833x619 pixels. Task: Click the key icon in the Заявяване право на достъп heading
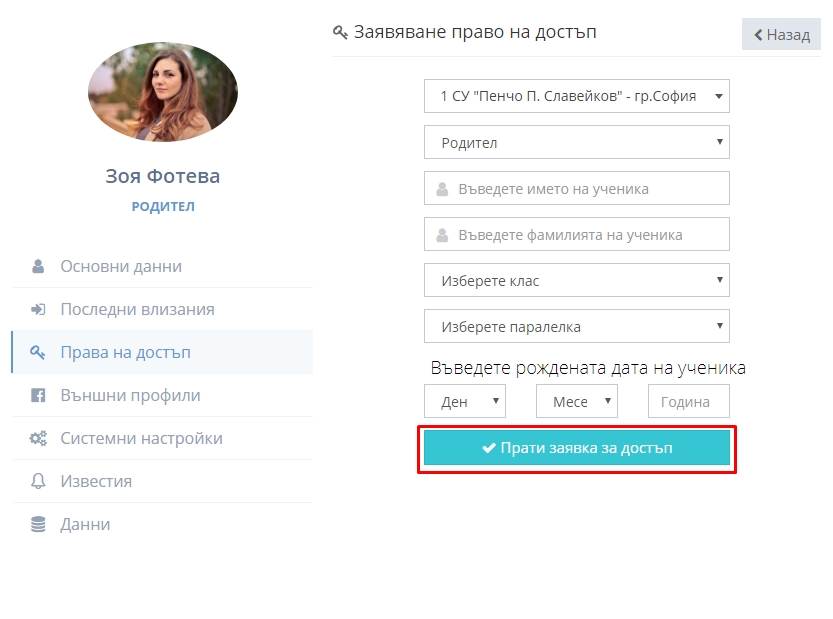tap(340, 32)
